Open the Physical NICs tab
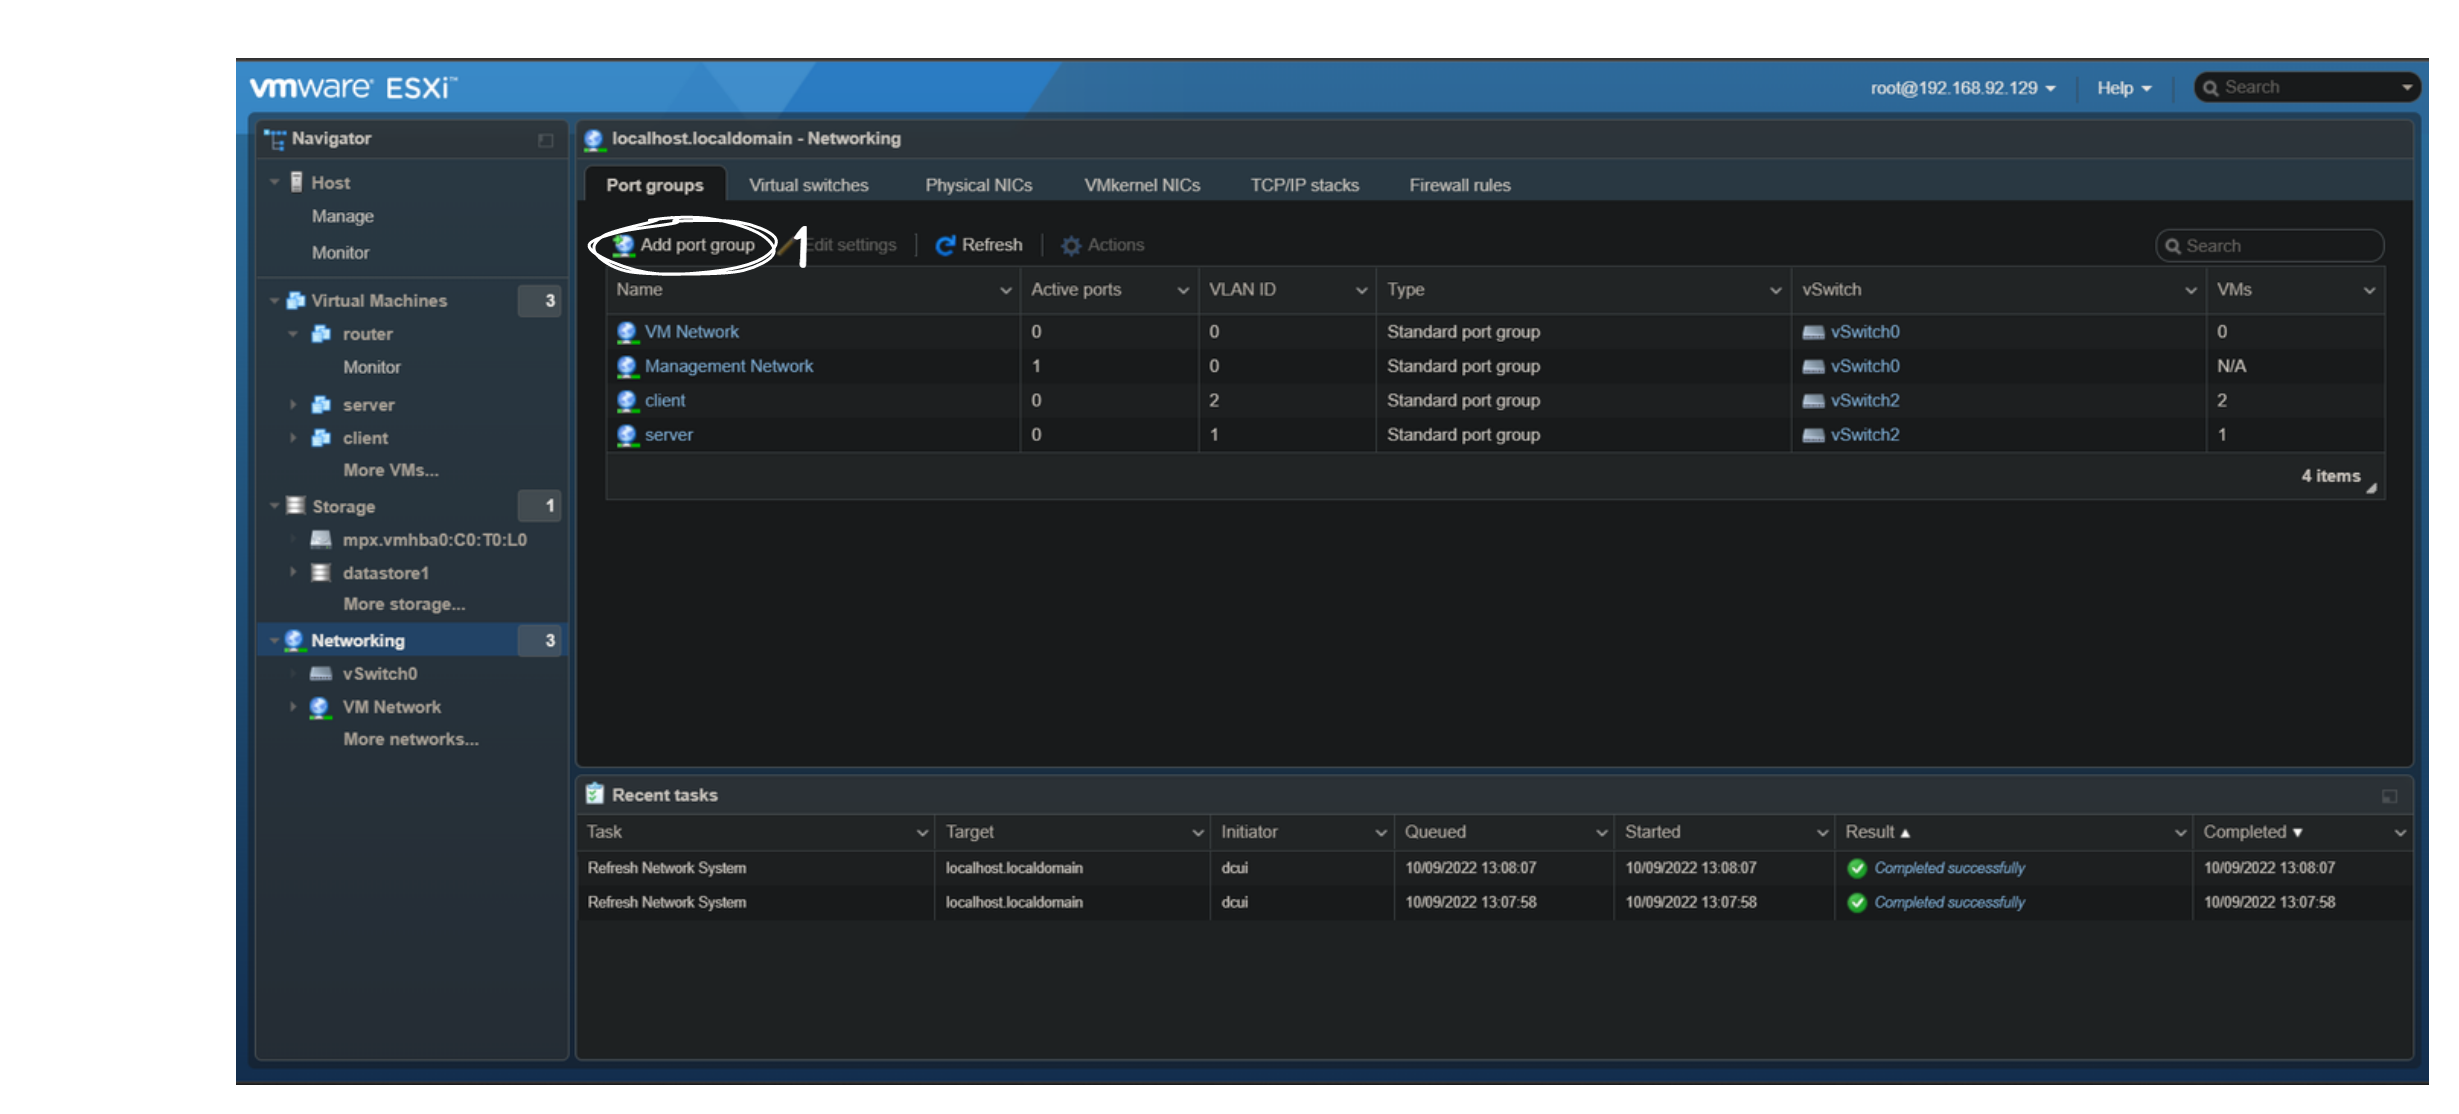Screen dimensions: 2459x1114 978,185
